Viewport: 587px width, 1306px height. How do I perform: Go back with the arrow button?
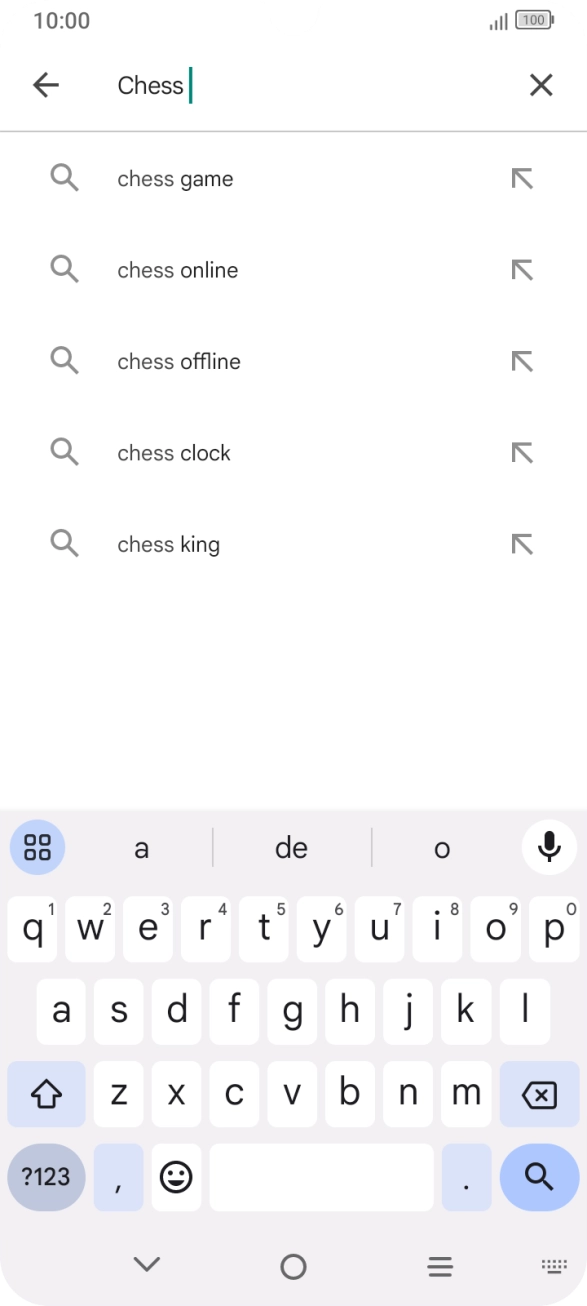[45, 85]
